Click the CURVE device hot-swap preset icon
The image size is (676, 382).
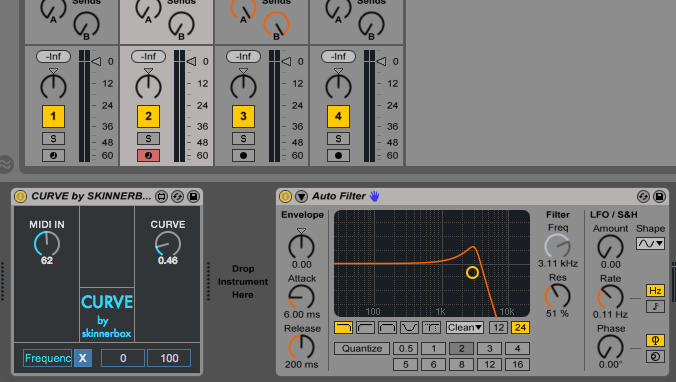178,197
